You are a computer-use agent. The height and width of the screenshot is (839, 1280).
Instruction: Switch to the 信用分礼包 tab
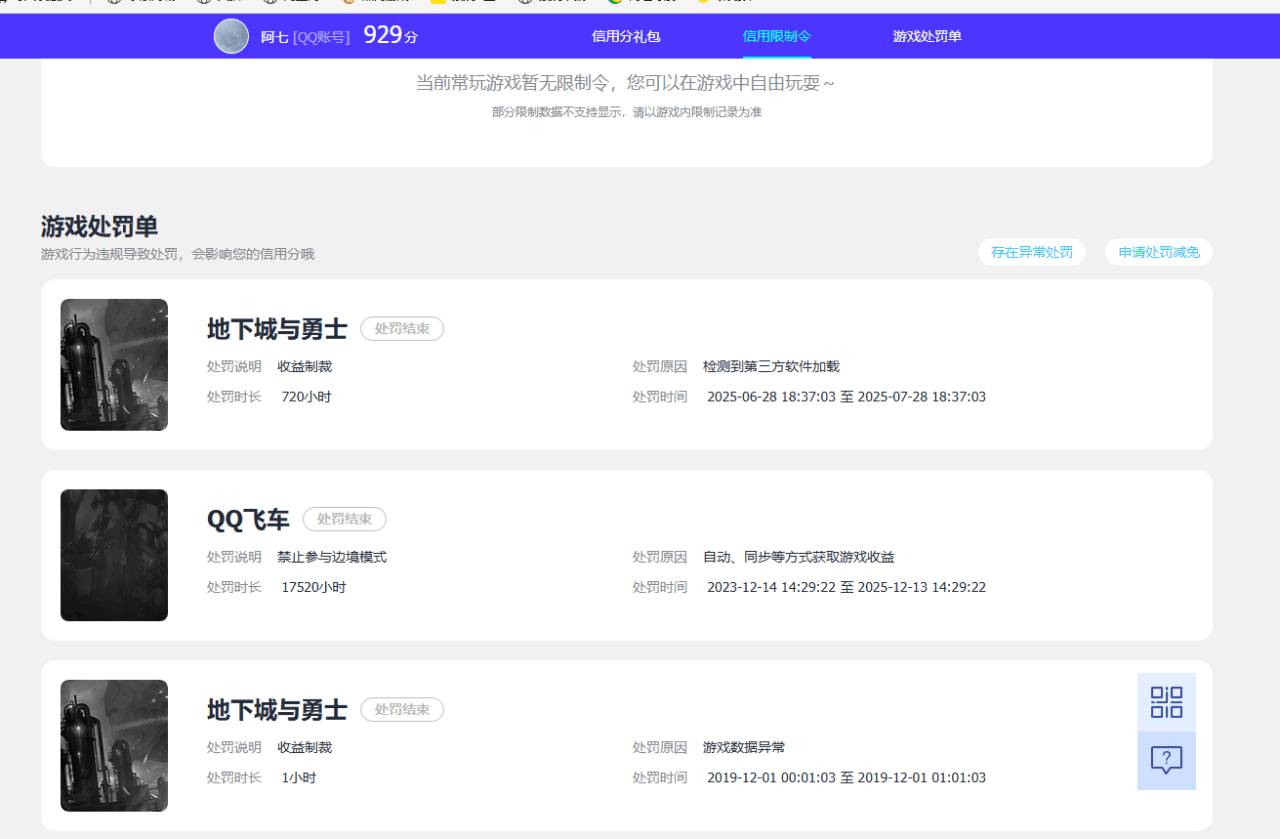click(626, 37)
